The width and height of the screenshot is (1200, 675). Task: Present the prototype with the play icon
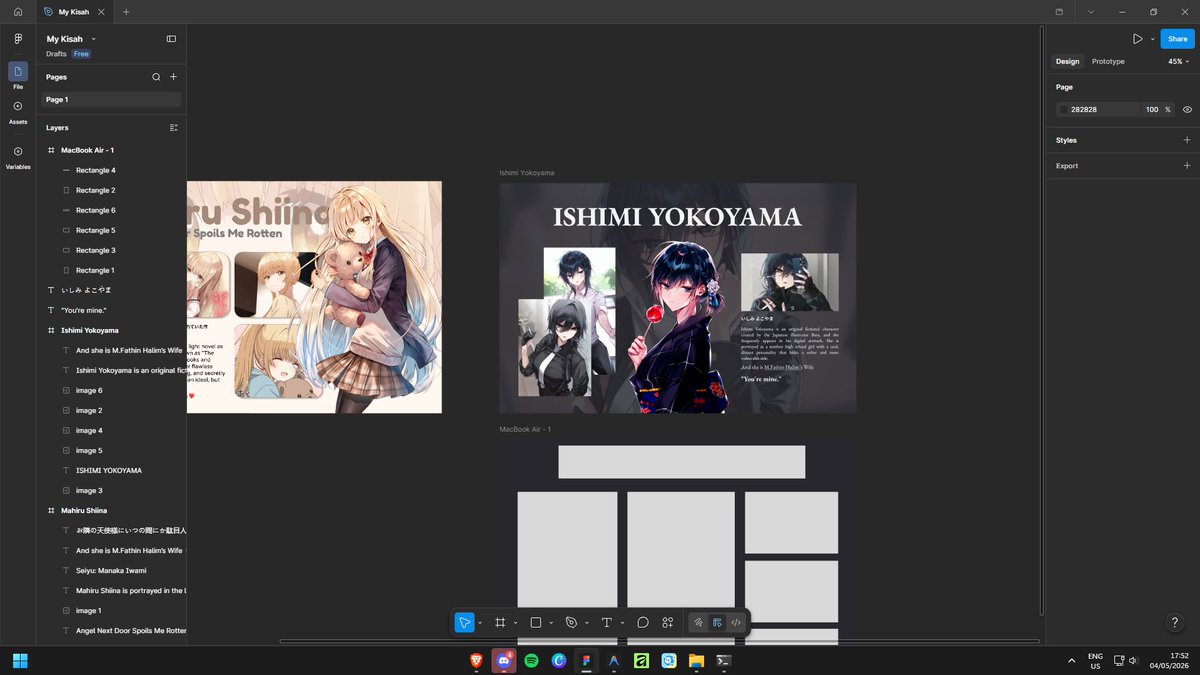(1137, 39)
